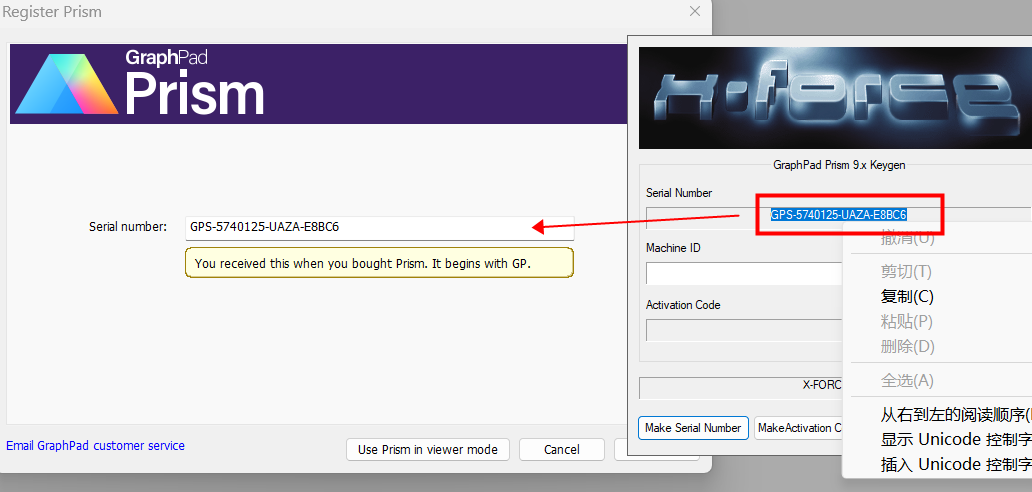The image size is (1032, 492).
Task: Close the Register Prism dialog
Action: click(695, 12)
